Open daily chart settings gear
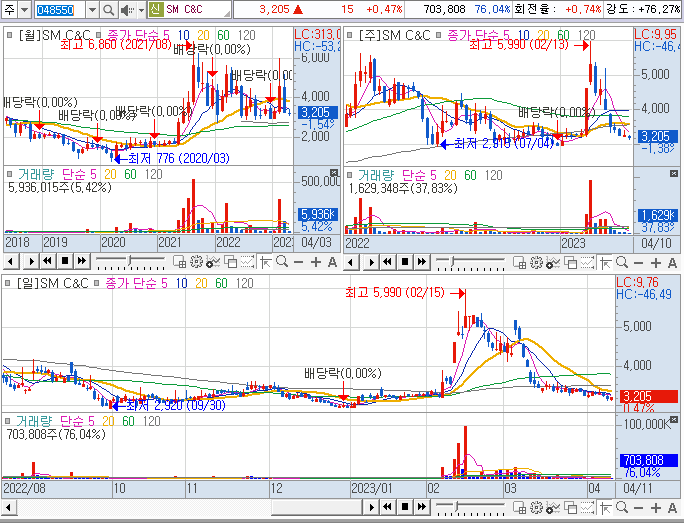The width and height of the screenshot is (684, 523). point(536,507)
